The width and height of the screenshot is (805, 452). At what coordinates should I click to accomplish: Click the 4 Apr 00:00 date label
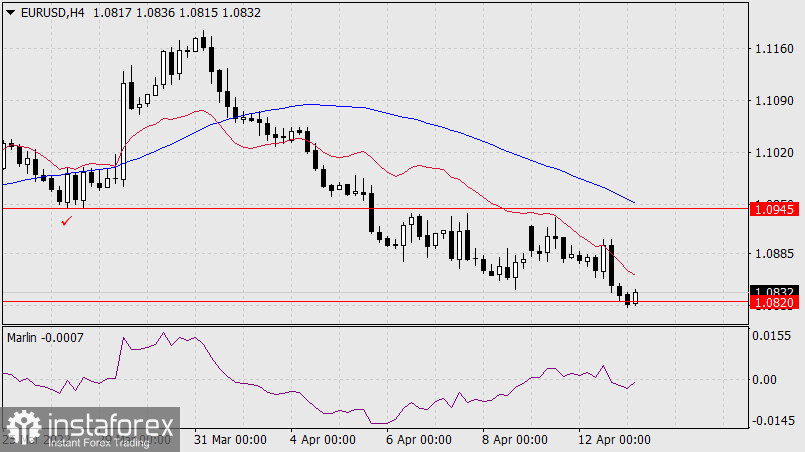coord(323,440)
